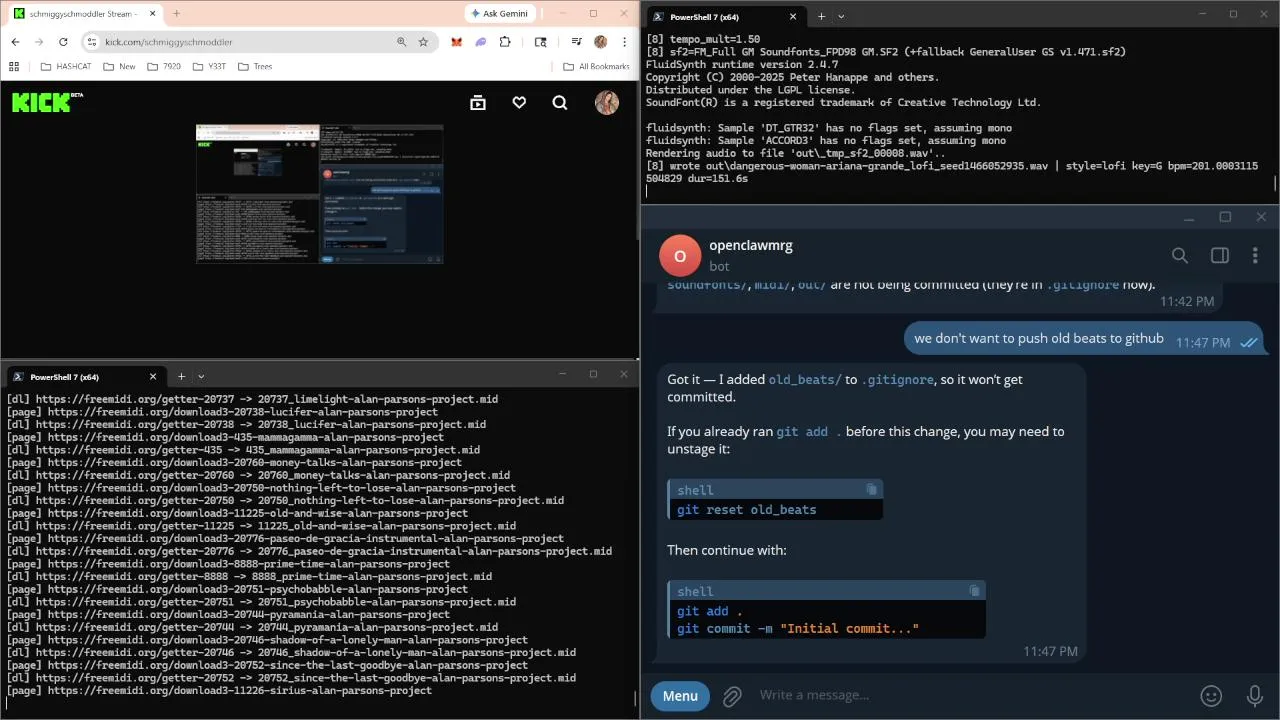Click old_beats/ inline code text
1280x720 pixels.
click(x=807, y=379)
